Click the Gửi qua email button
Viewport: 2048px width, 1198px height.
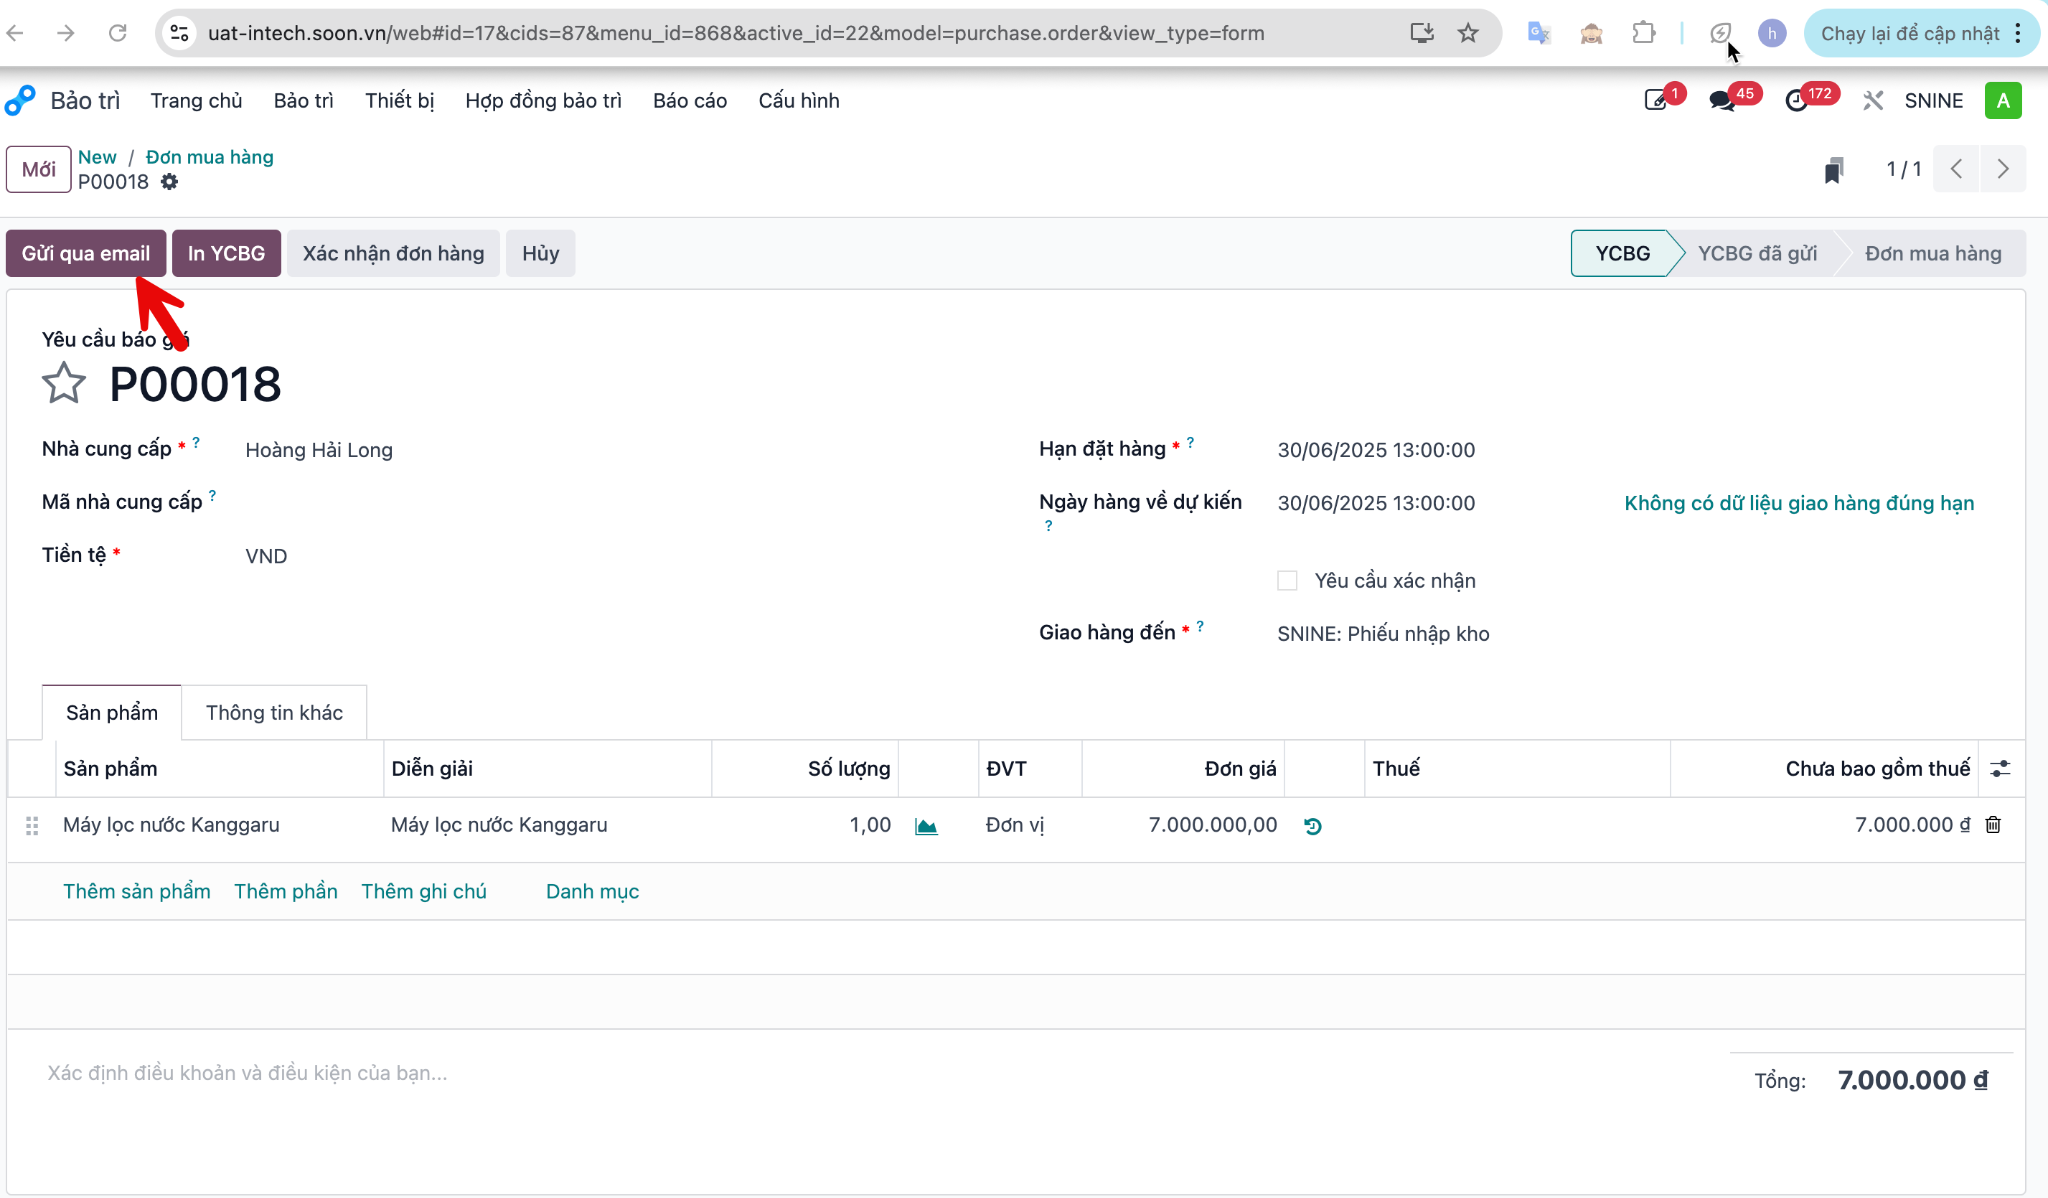click(86, 253)
